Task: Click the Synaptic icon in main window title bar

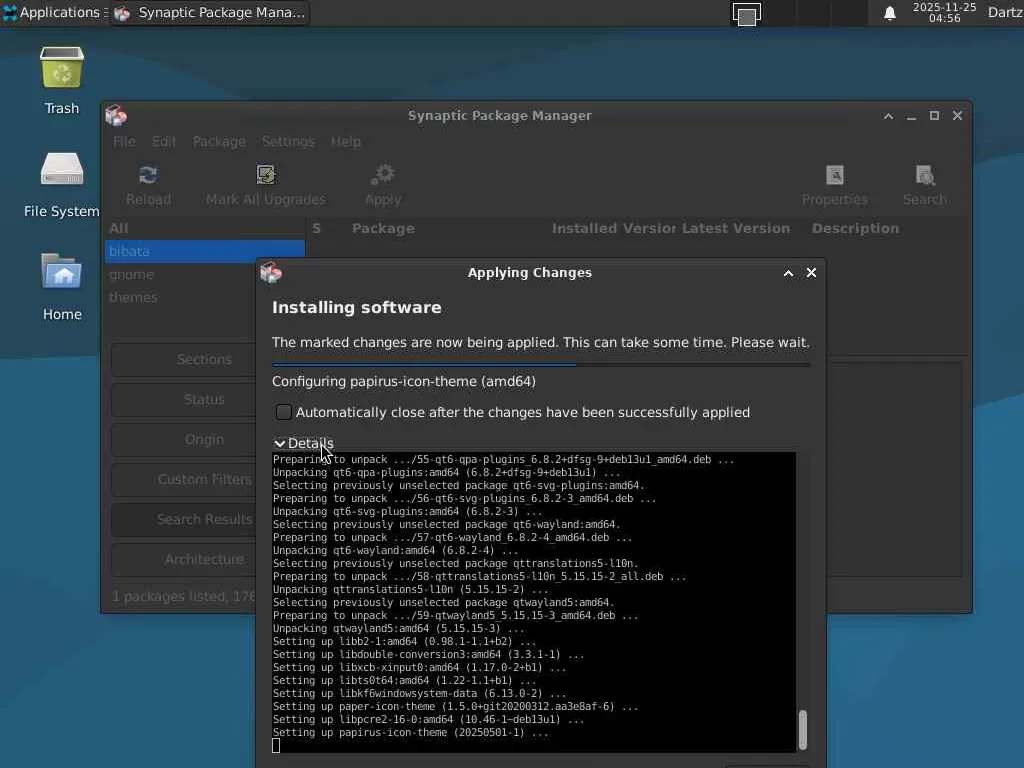Action: 116,116
